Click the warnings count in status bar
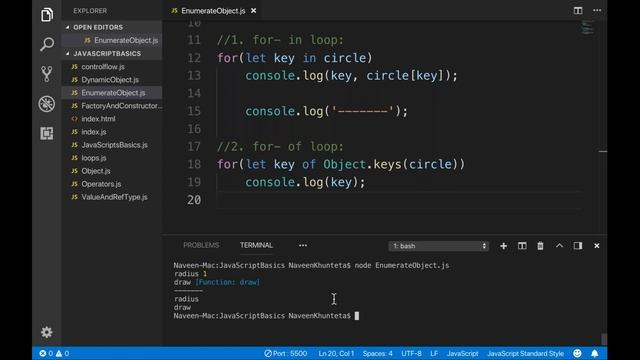 pyautogui.click(x=62, y=353)
